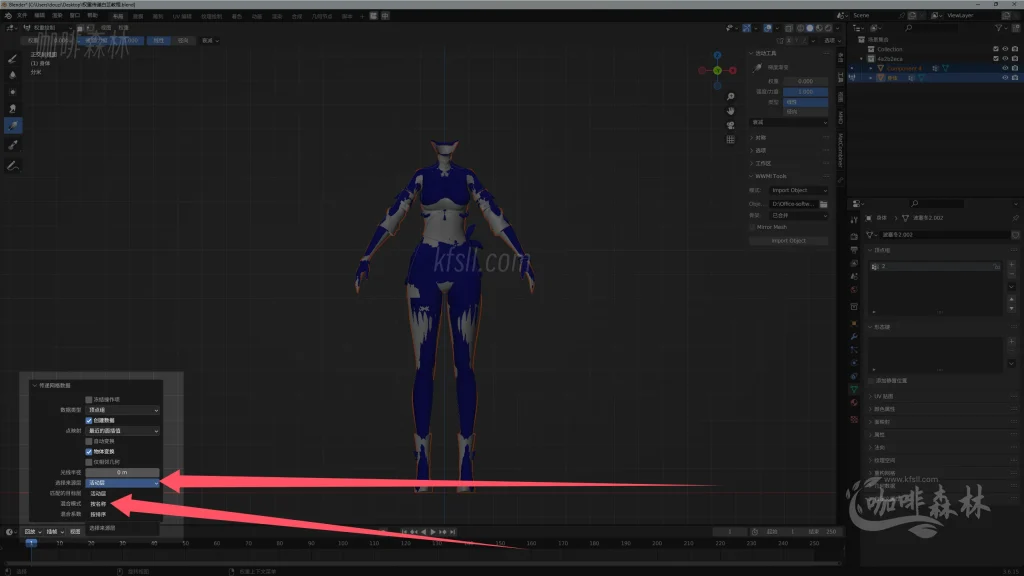The height and width of the screenshot is (576, 1024).
Task: Open the outliner filter funnel
Action: pyautogui.click(x=999, y=28)
